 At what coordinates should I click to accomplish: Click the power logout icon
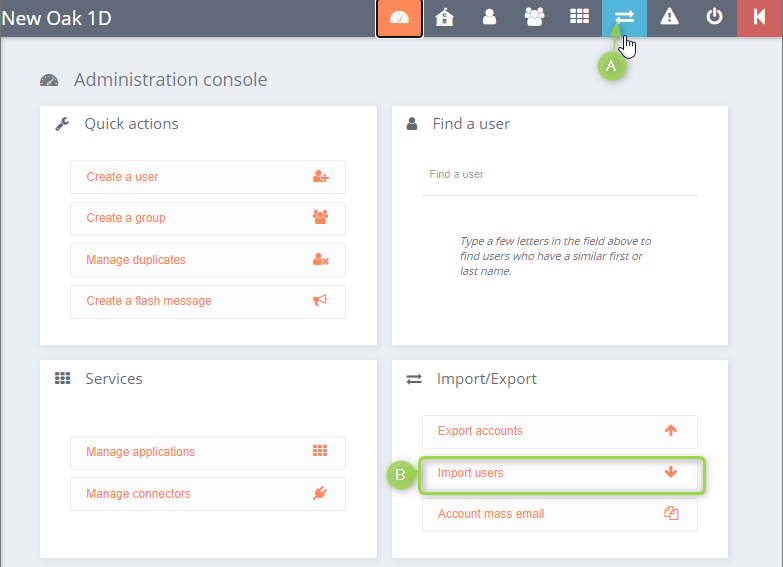click(x=714, y=18)
